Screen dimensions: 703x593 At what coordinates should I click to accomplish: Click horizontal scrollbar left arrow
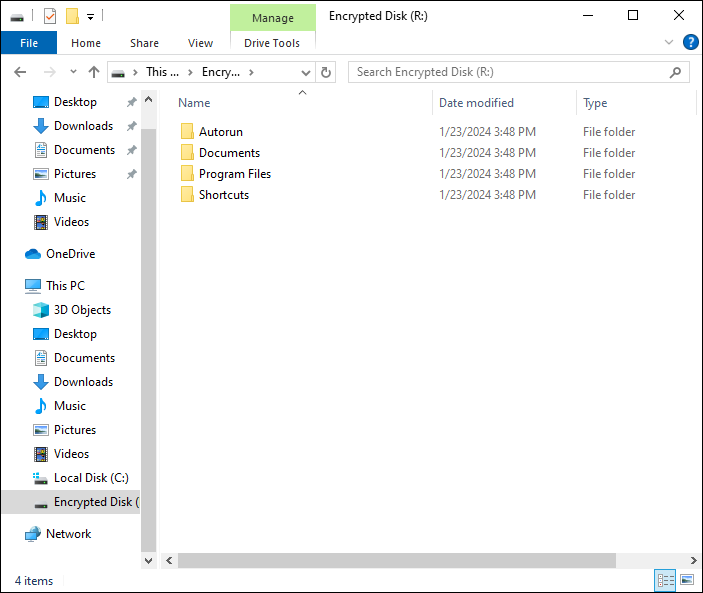(169, 560)
